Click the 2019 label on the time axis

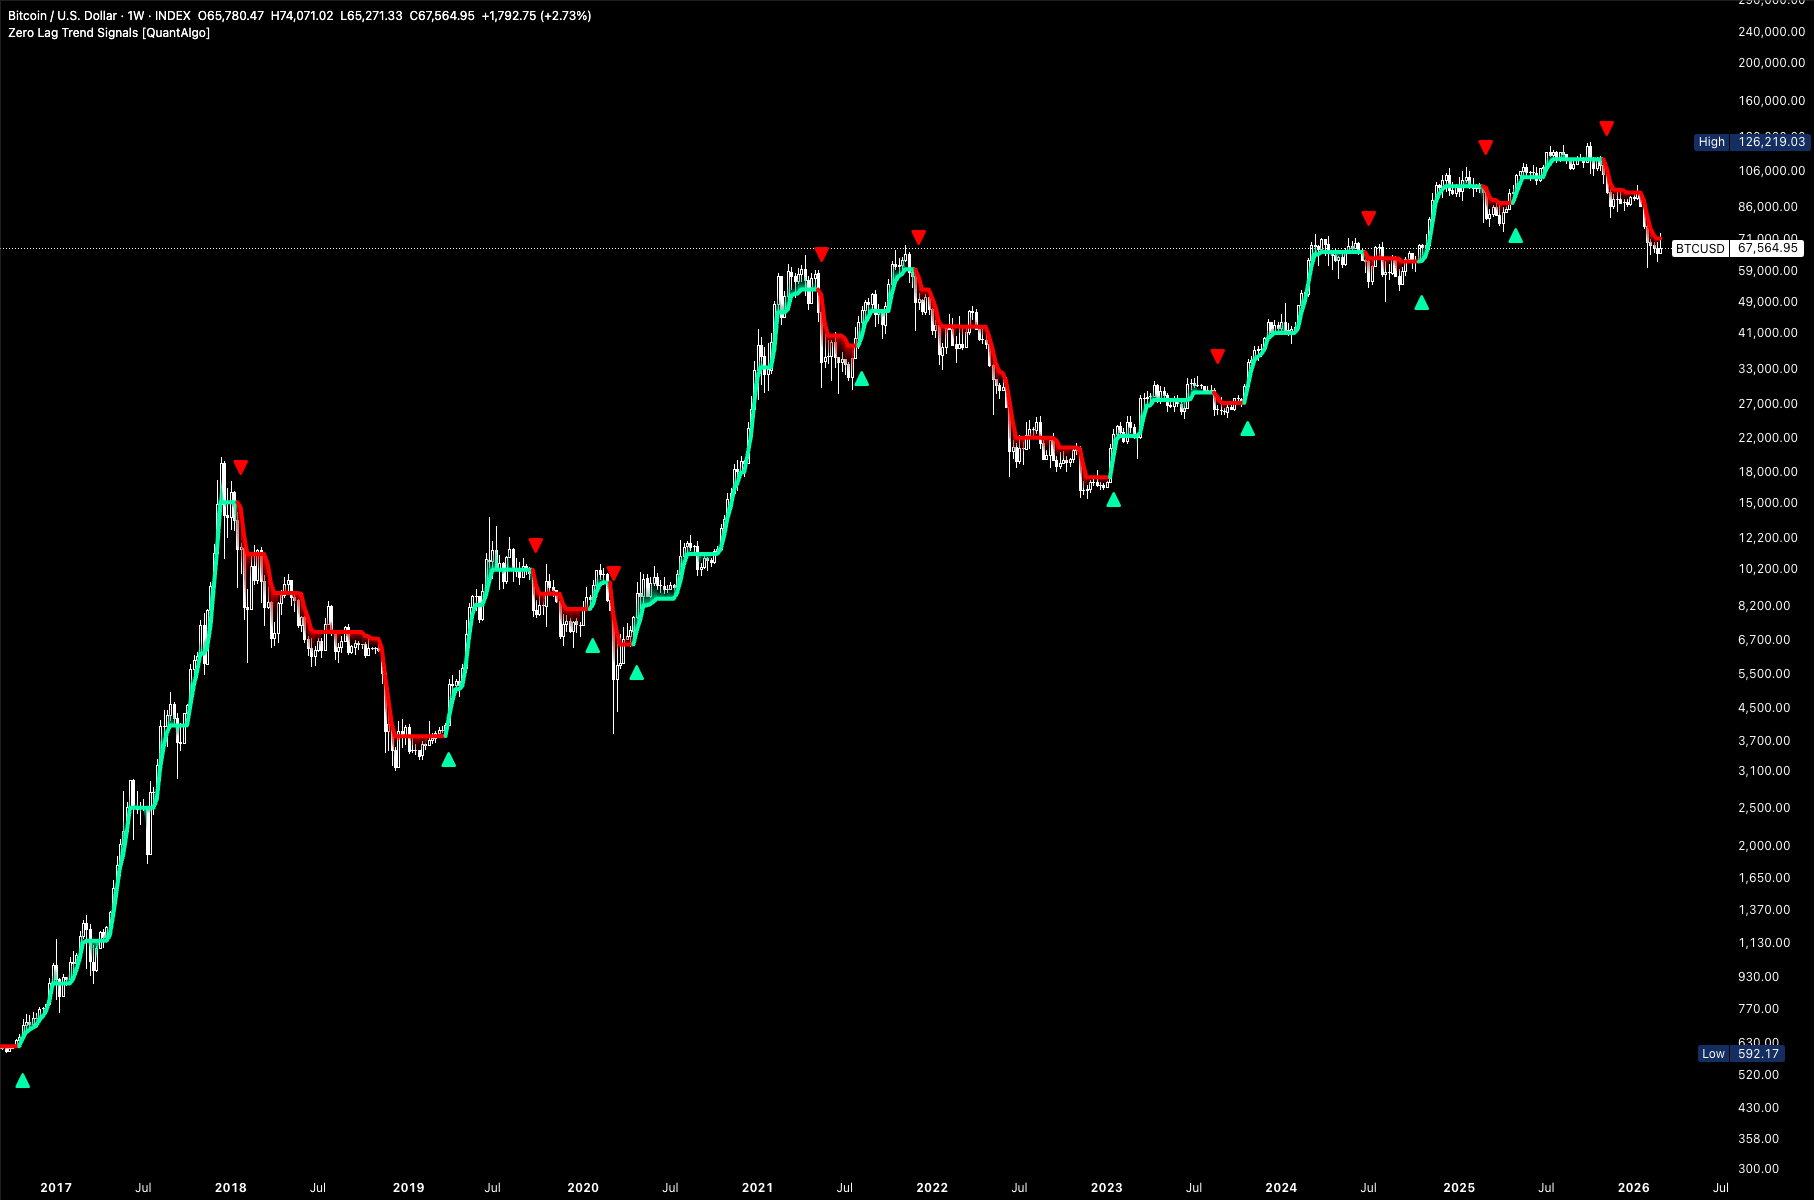pyautogui.click(x=409, y=1188)
